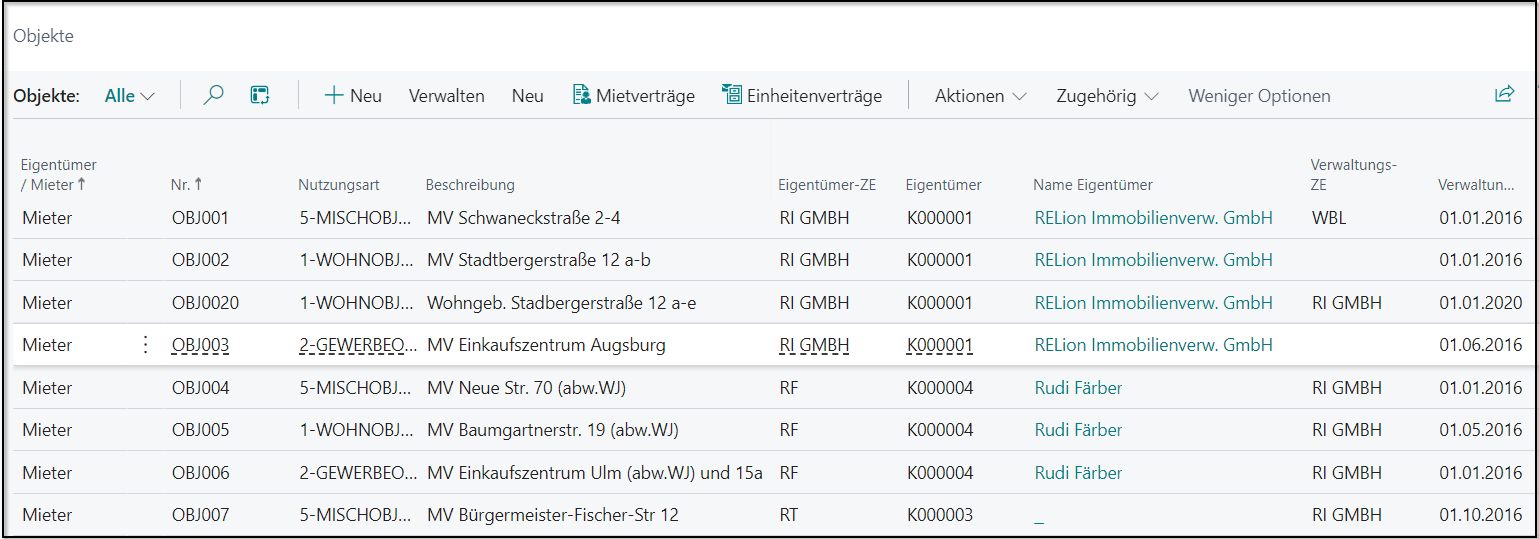Expand the Zugehörig menu
The width and height of the screenshot is (1539, 539).
(1107, 96)
